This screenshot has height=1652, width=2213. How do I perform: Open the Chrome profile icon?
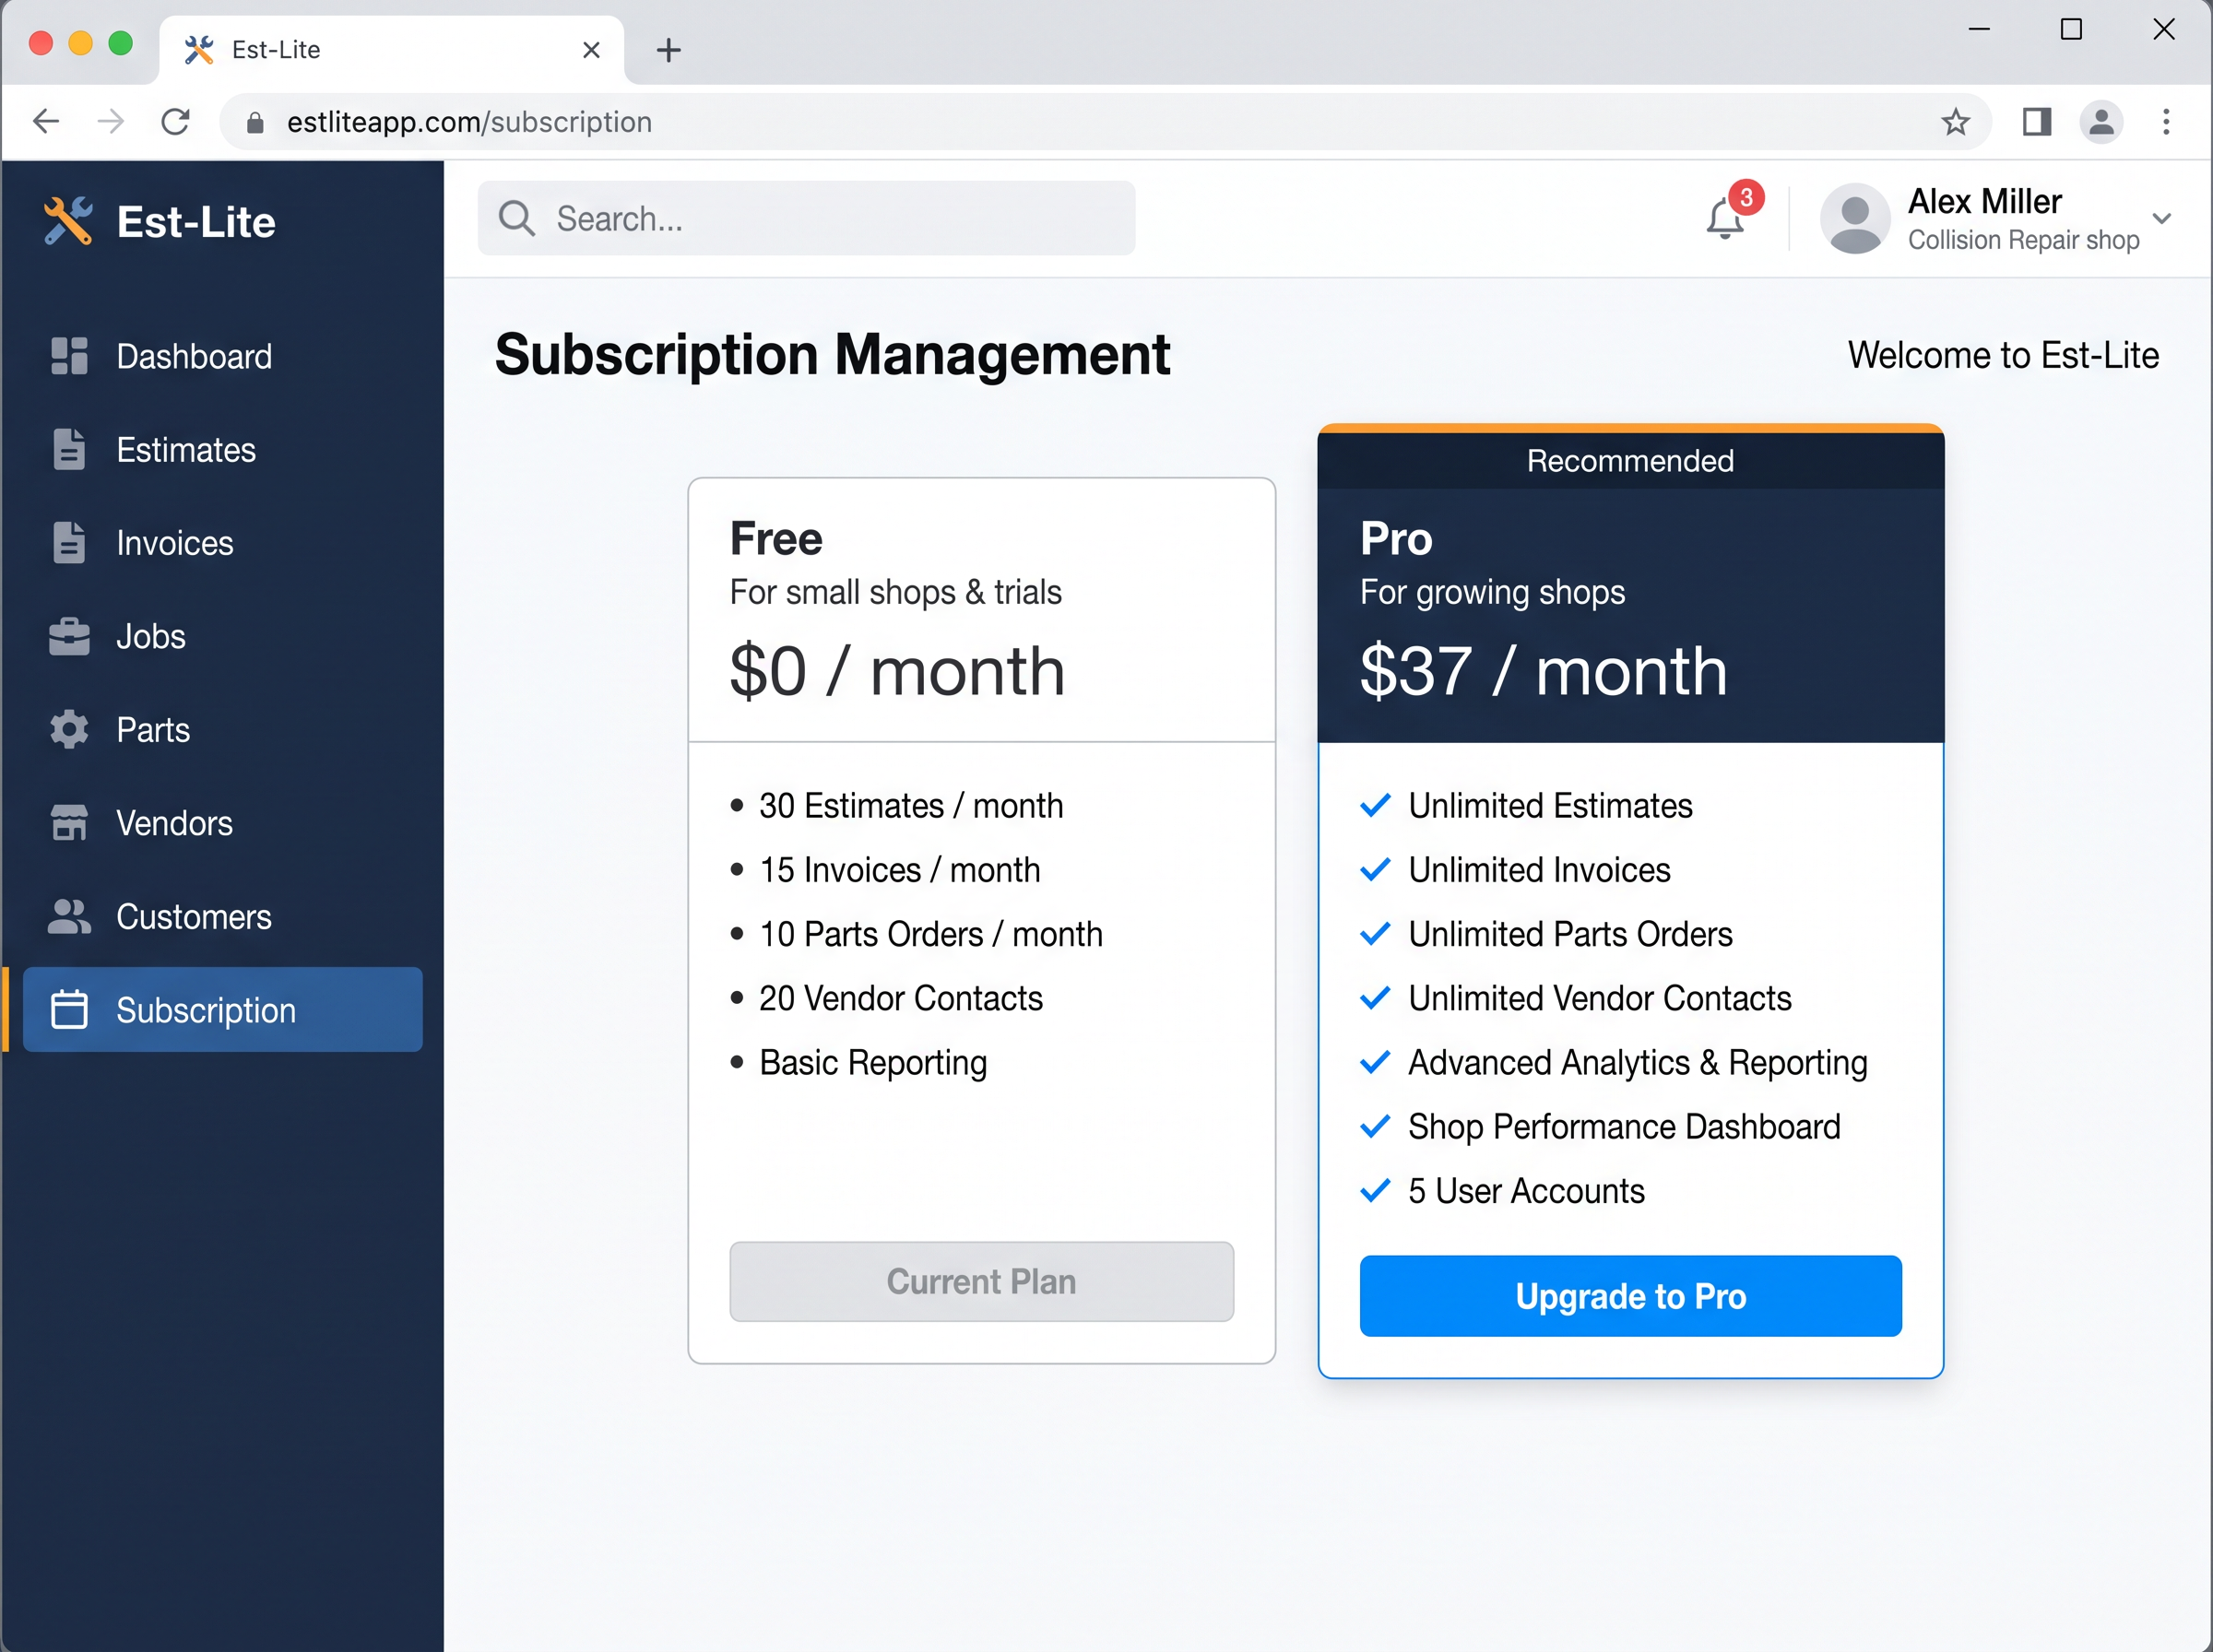[x=2101, y=122]
